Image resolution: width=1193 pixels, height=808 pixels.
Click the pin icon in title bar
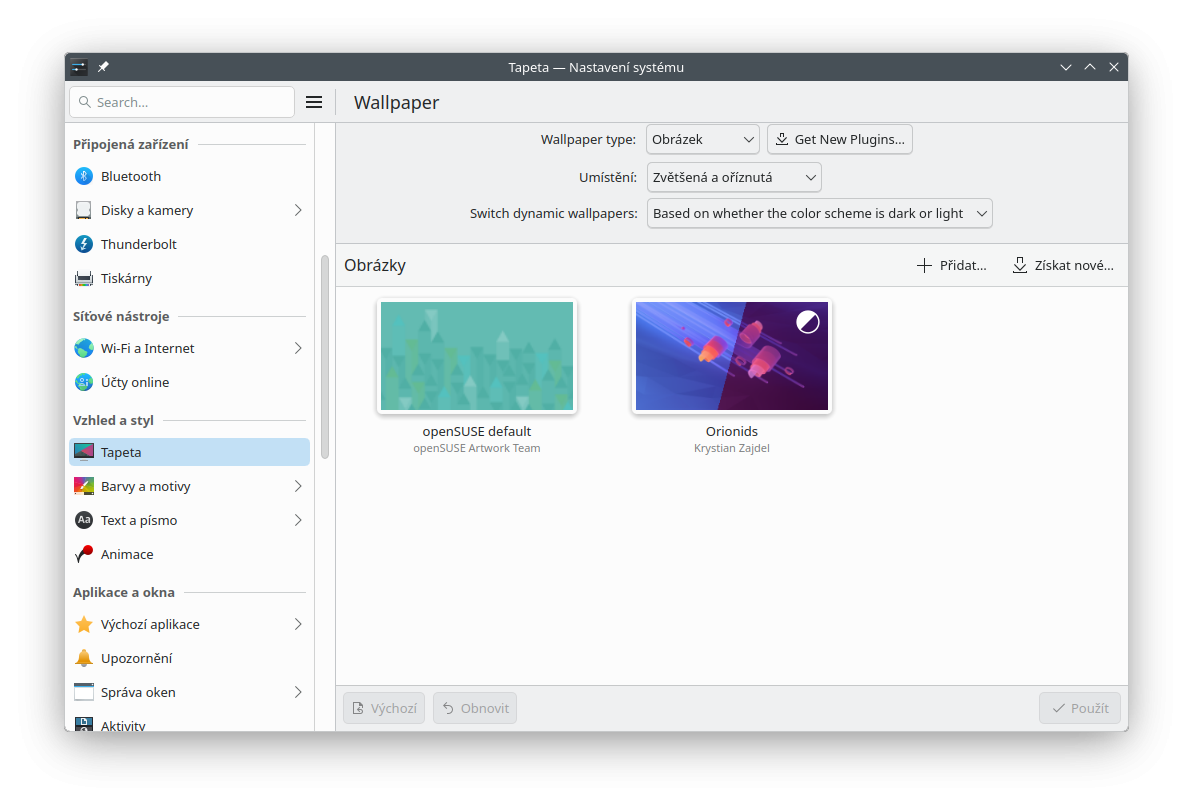pos(103,67)
